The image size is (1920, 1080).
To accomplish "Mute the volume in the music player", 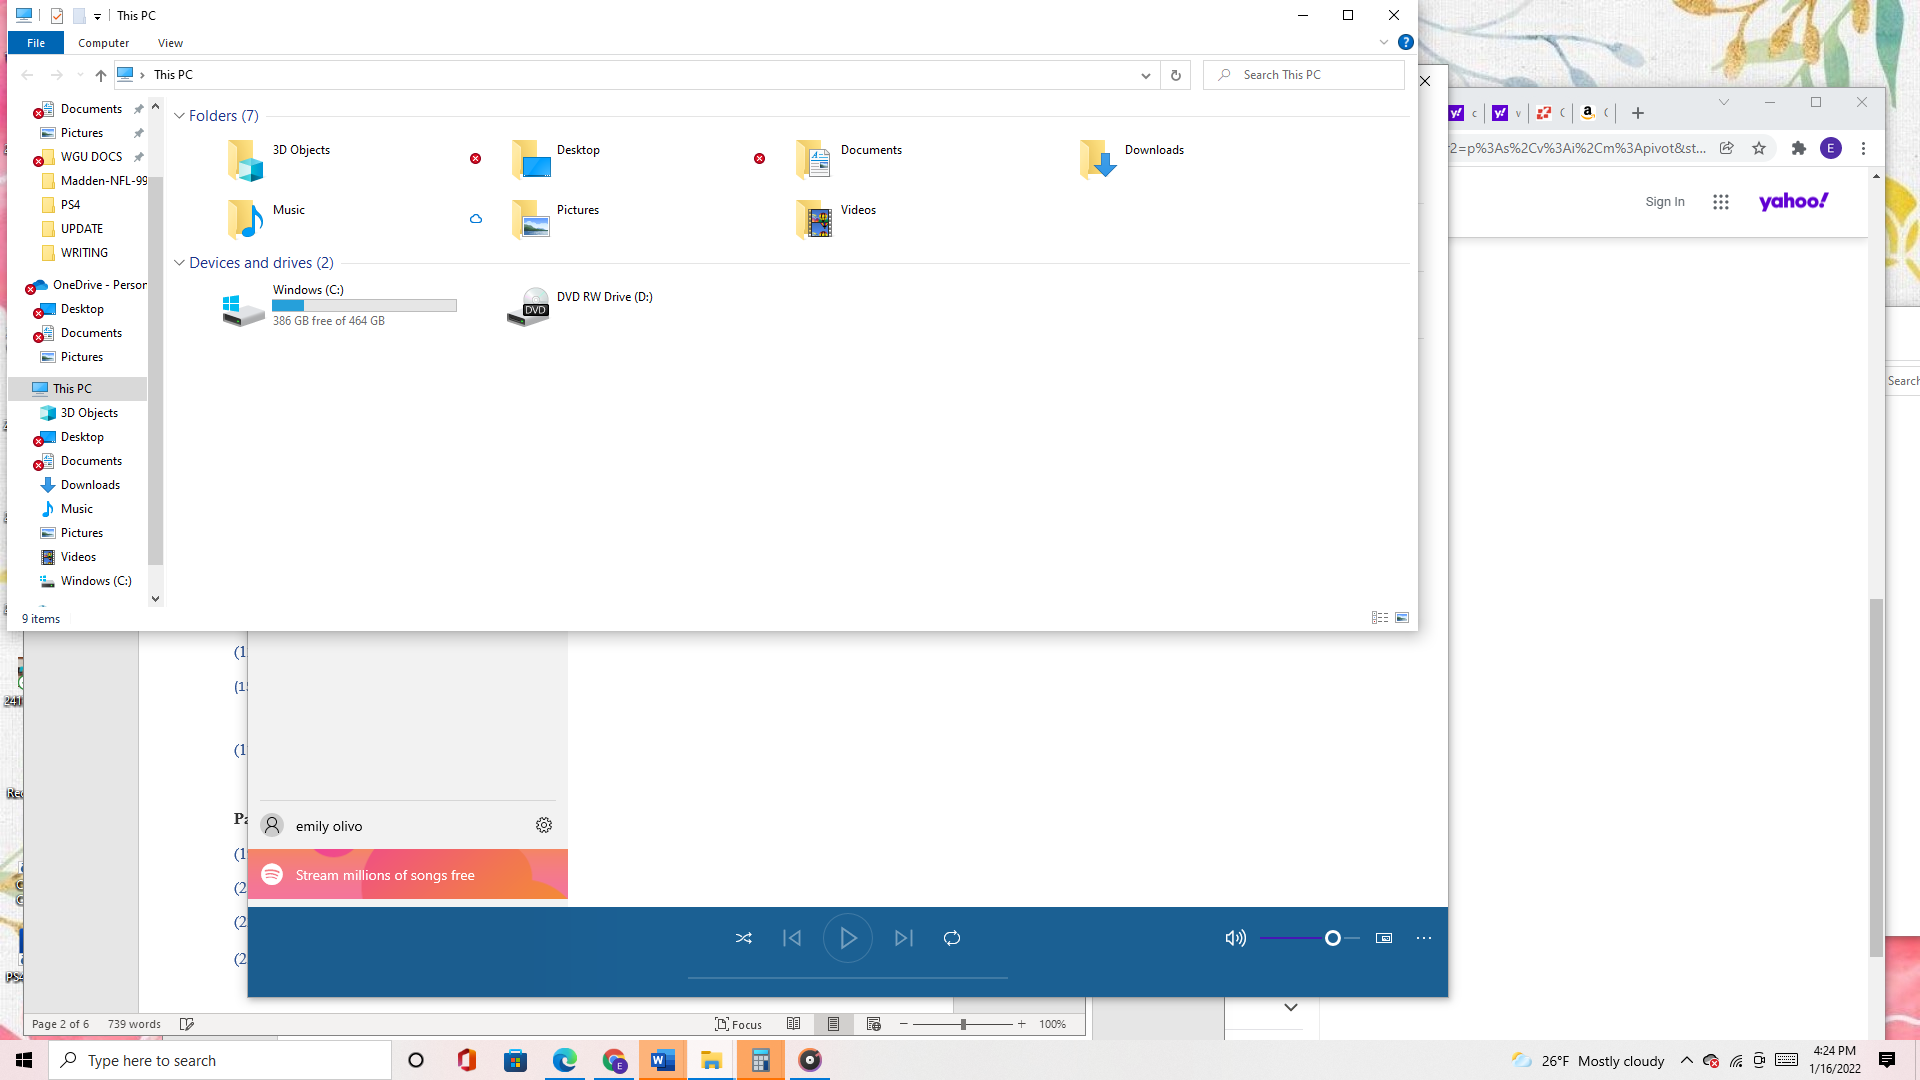I will 1236,938.
